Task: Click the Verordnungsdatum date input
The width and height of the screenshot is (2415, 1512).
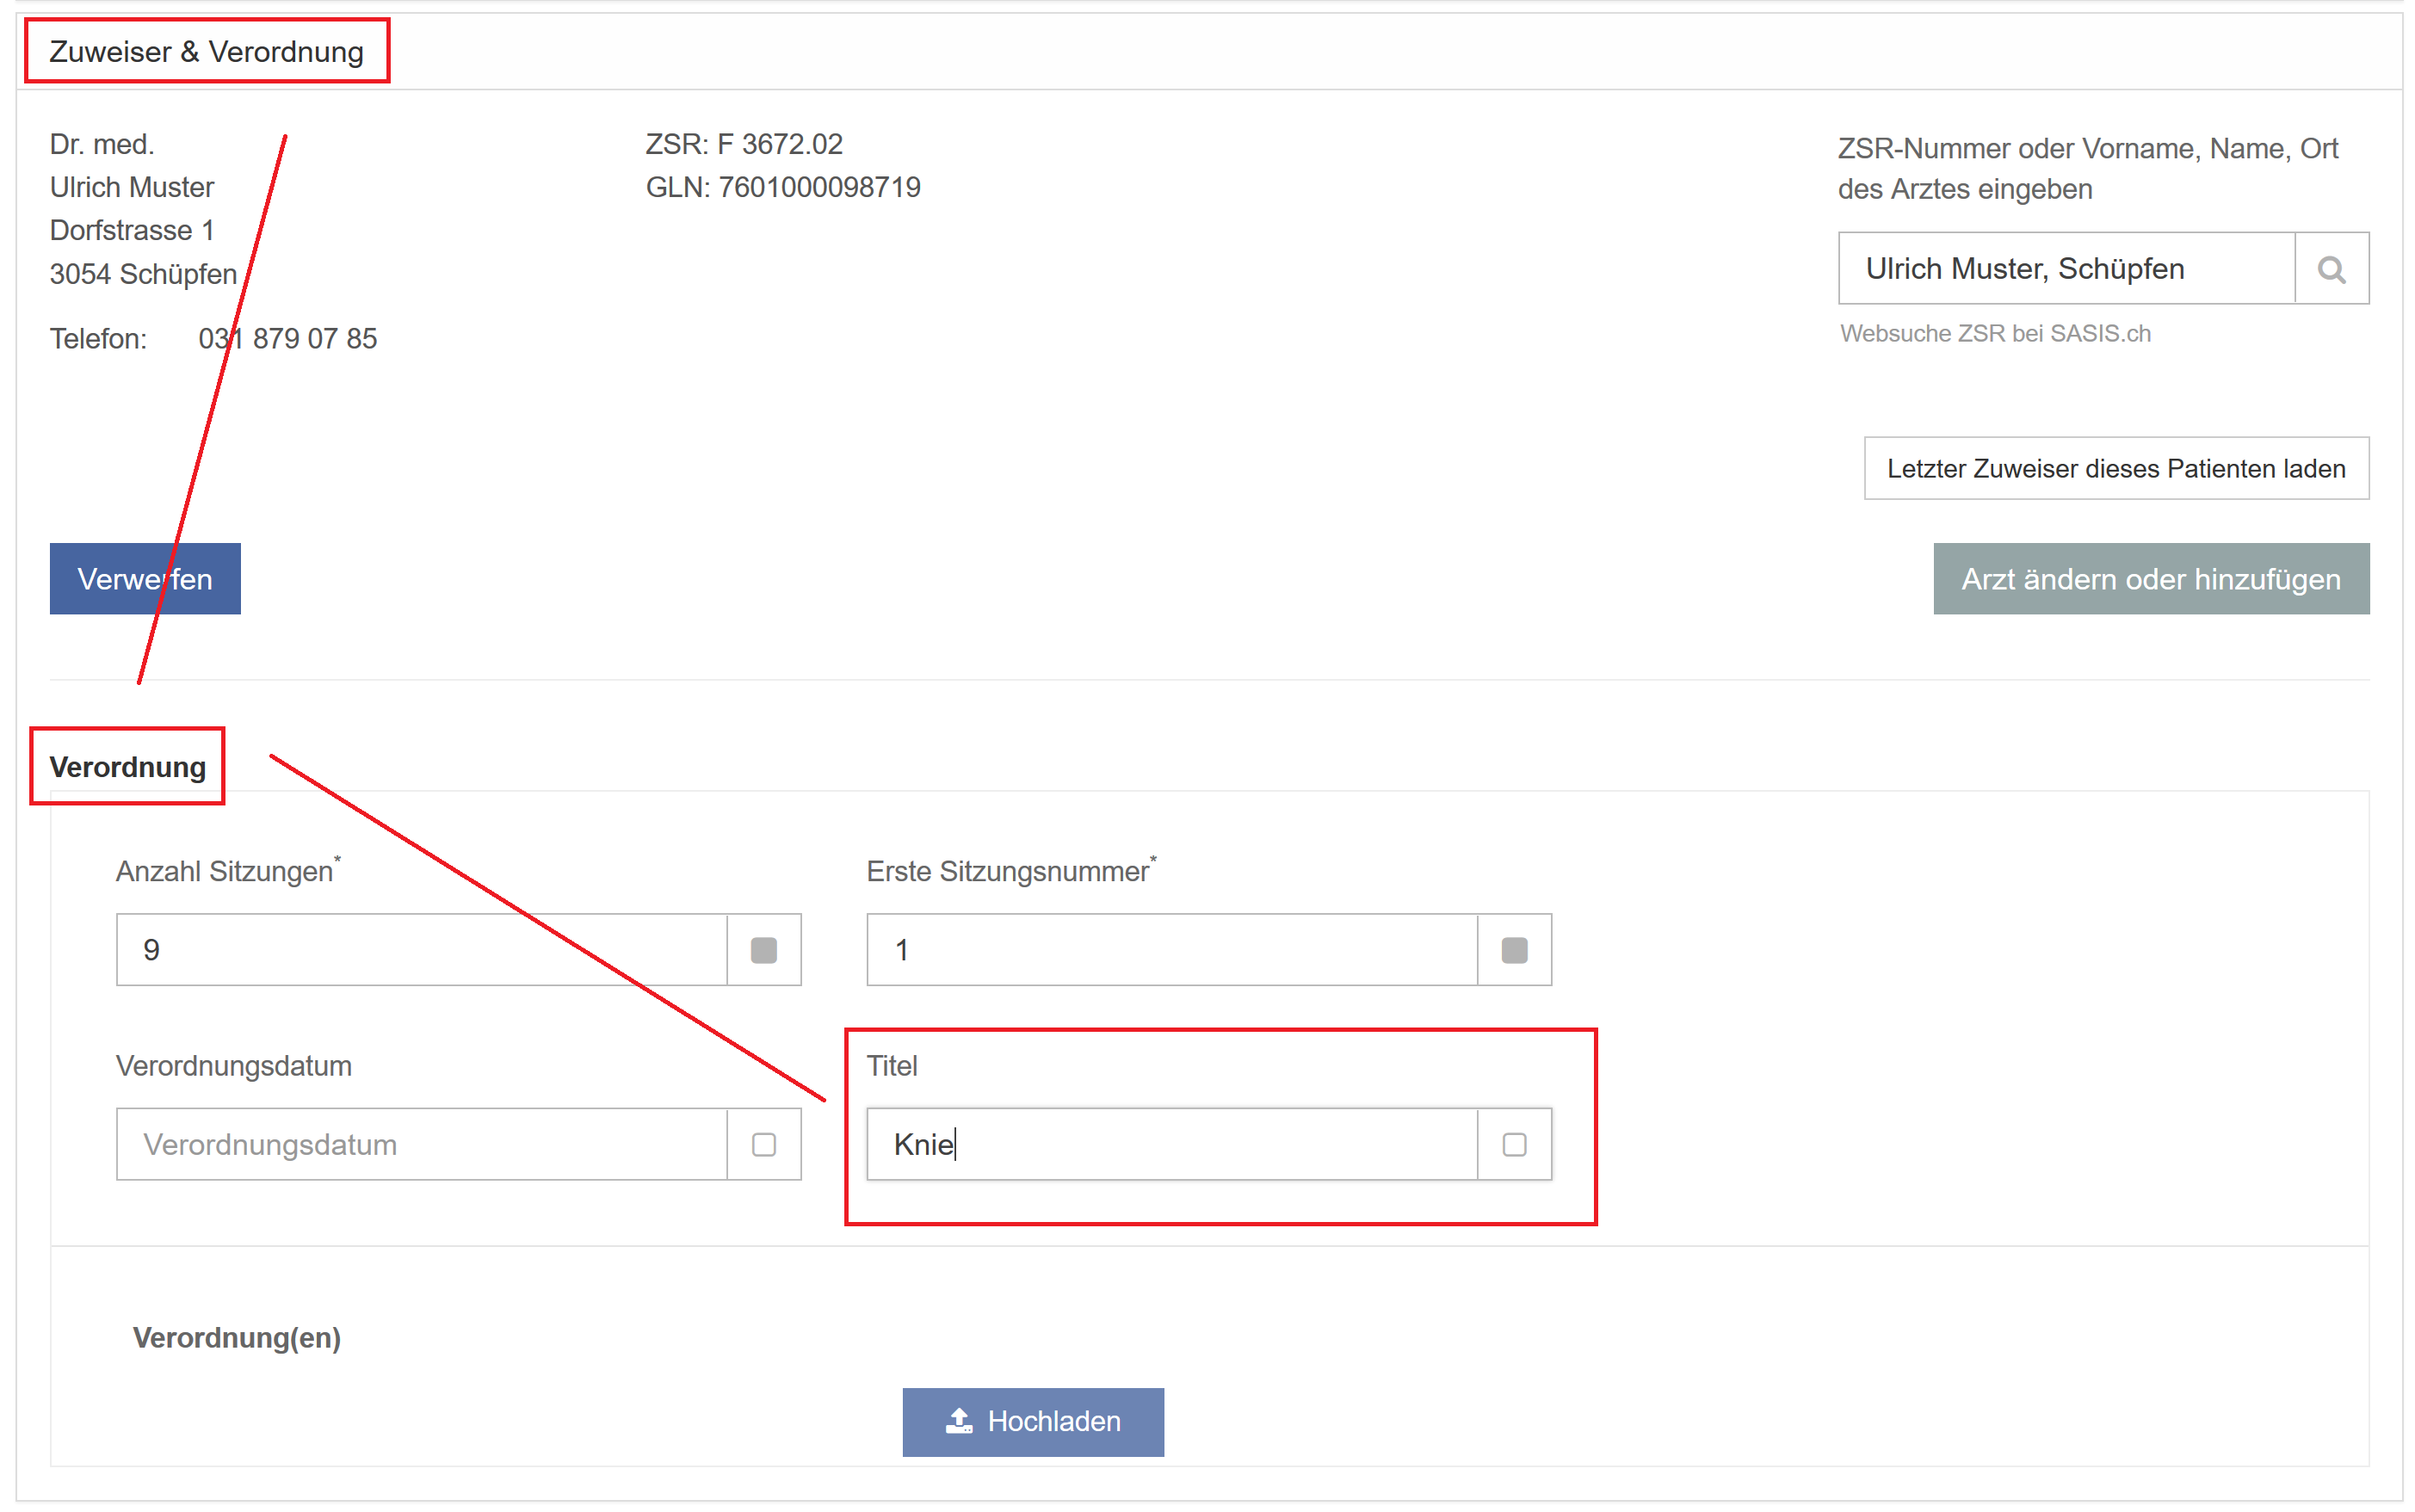Action: point(421,1143)
